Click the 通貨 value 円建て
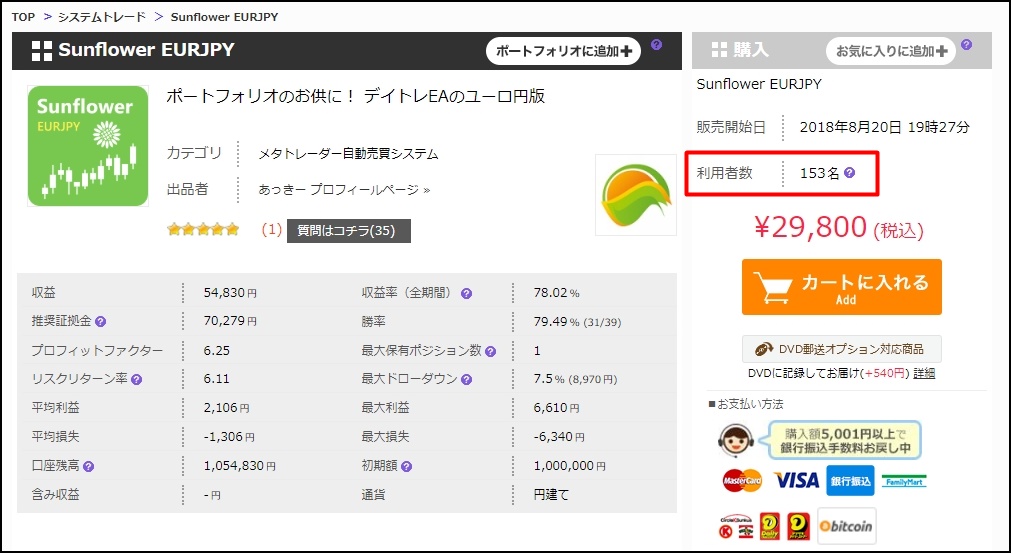Image resolution: width=1011 pixels, height=553 pixels. click(x=551, y=495)
